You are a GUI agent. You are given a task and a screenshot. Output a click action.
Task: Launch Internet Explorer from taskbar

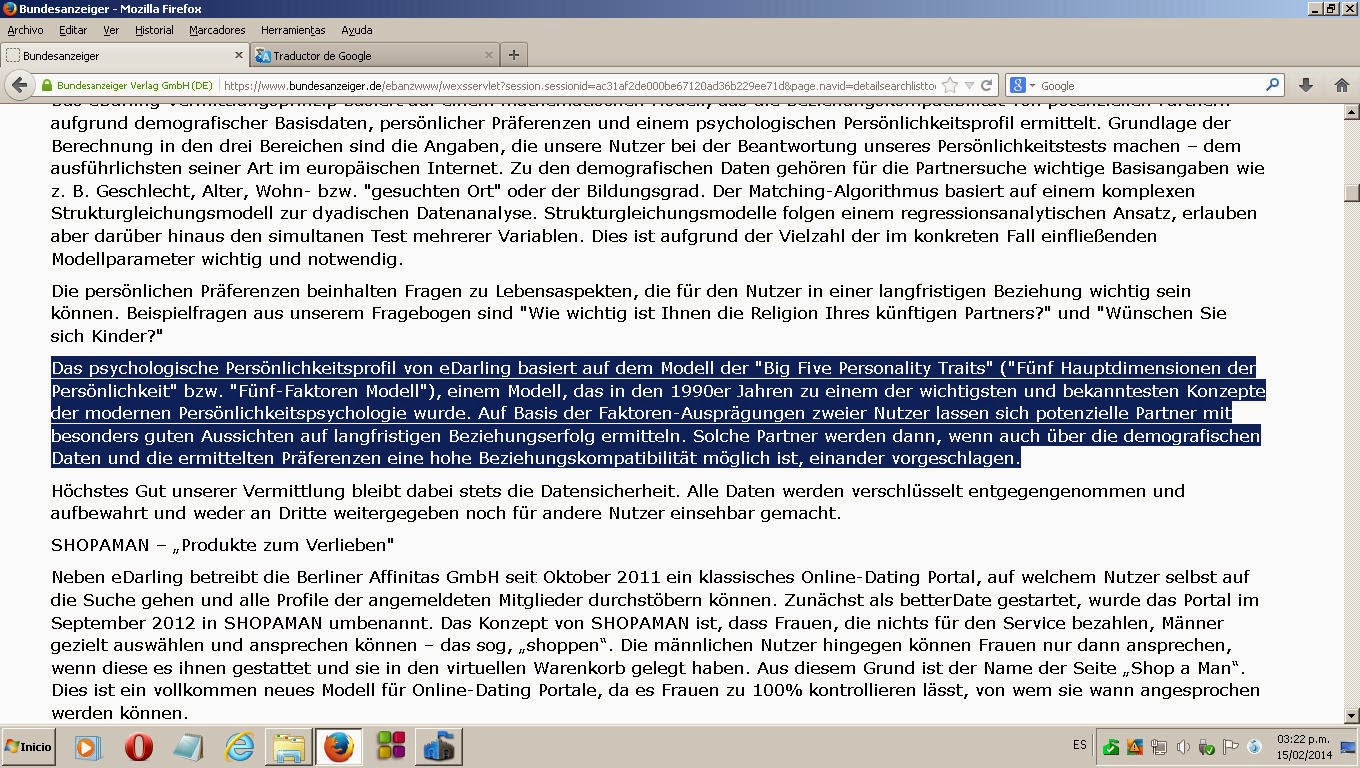pos(240,747)
